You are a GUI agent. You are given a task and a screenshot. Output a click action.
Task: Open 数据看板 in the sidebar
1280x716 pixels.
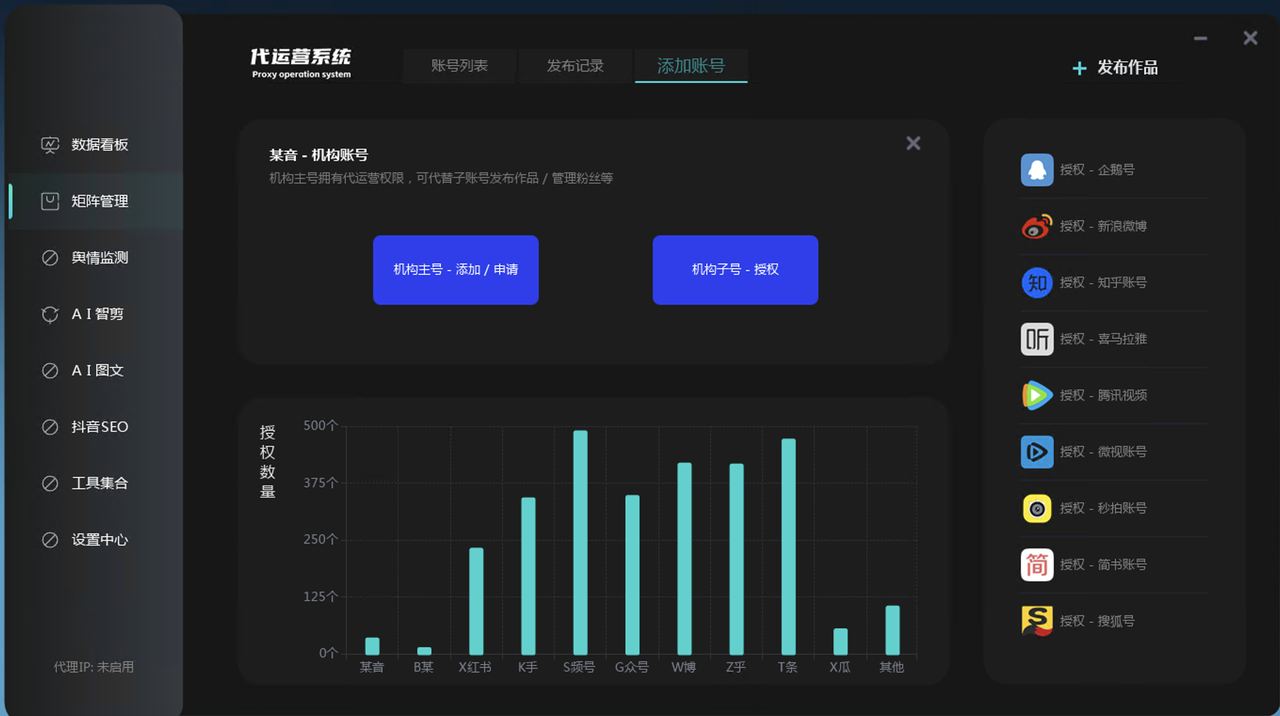(x=99, y=145)
